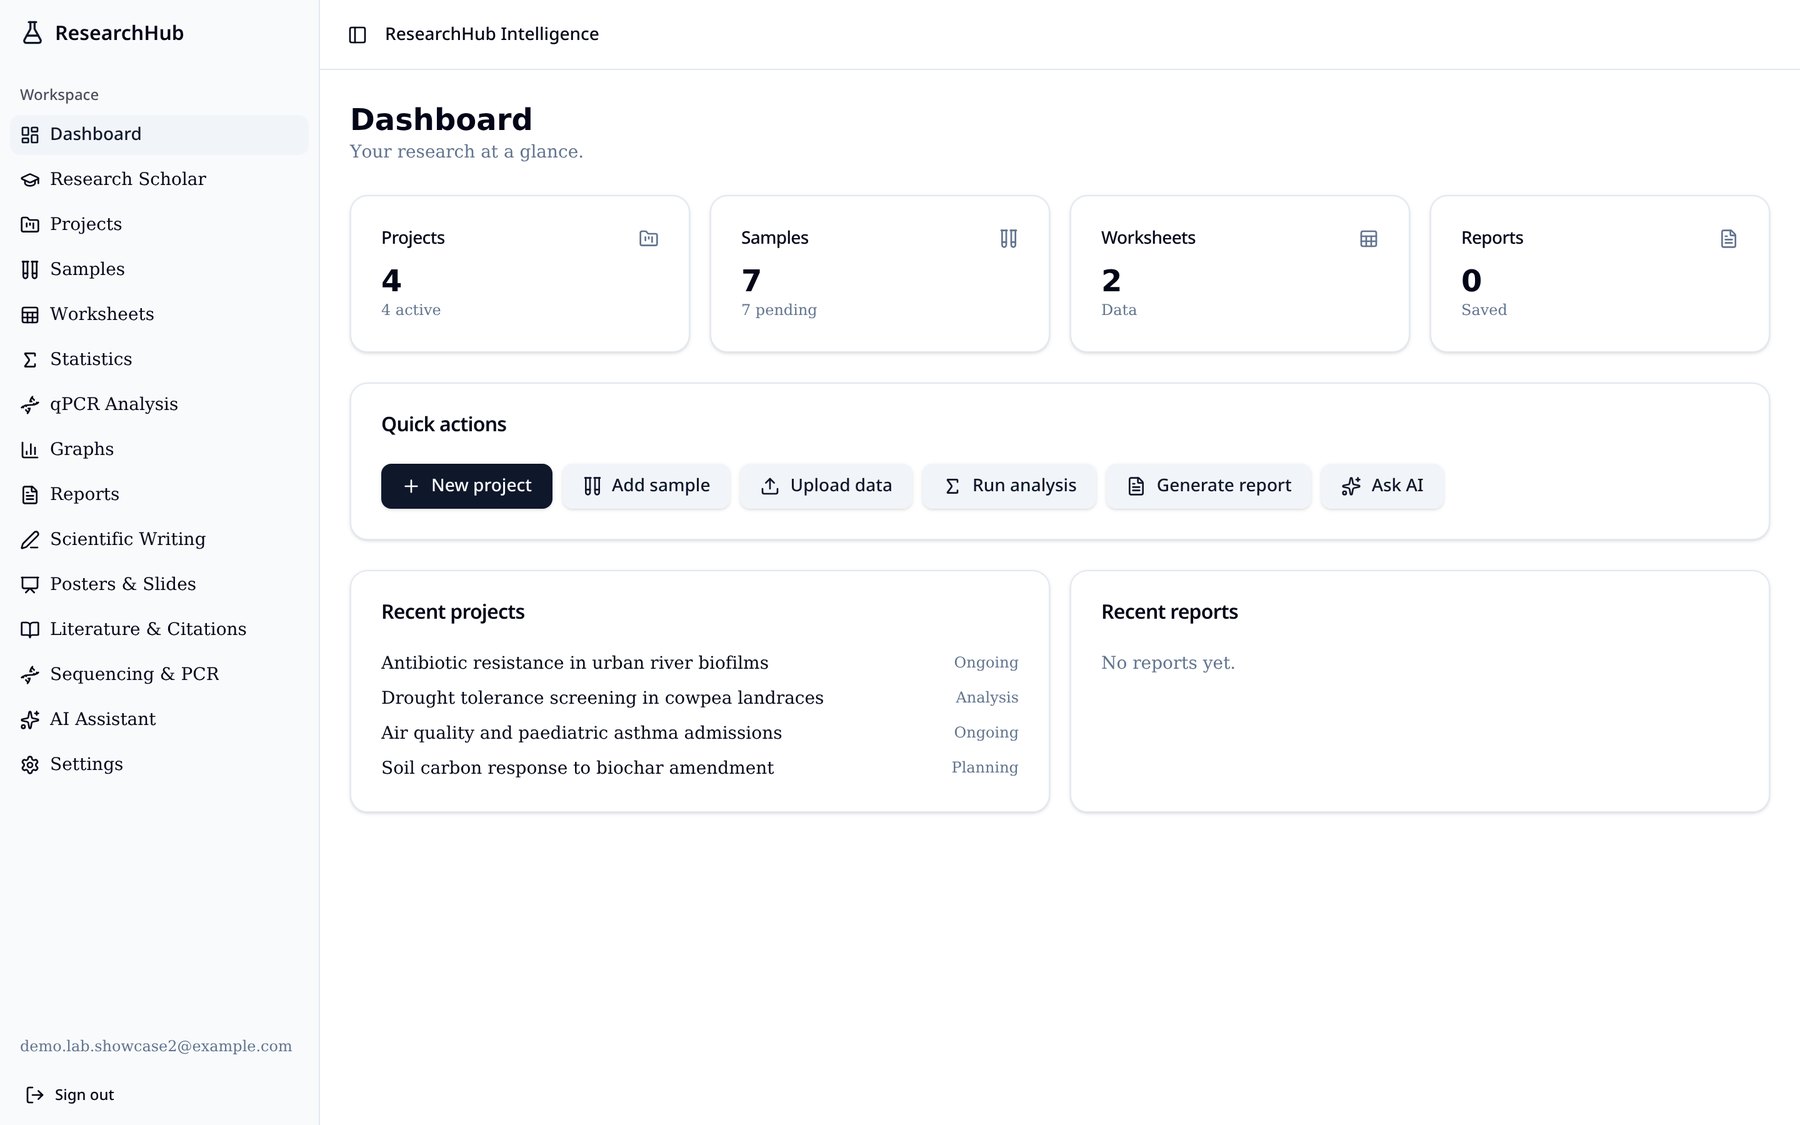The image size is (1800, 1125).
Task: Toggle the sidebar panel icon
Action: point(357,35)
